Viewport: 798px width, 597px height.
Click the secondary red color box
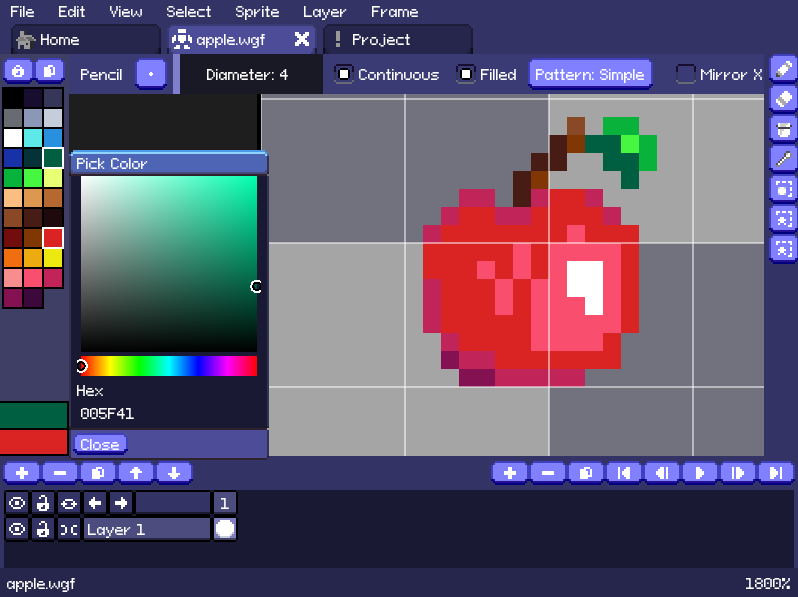tap(34, 441)
